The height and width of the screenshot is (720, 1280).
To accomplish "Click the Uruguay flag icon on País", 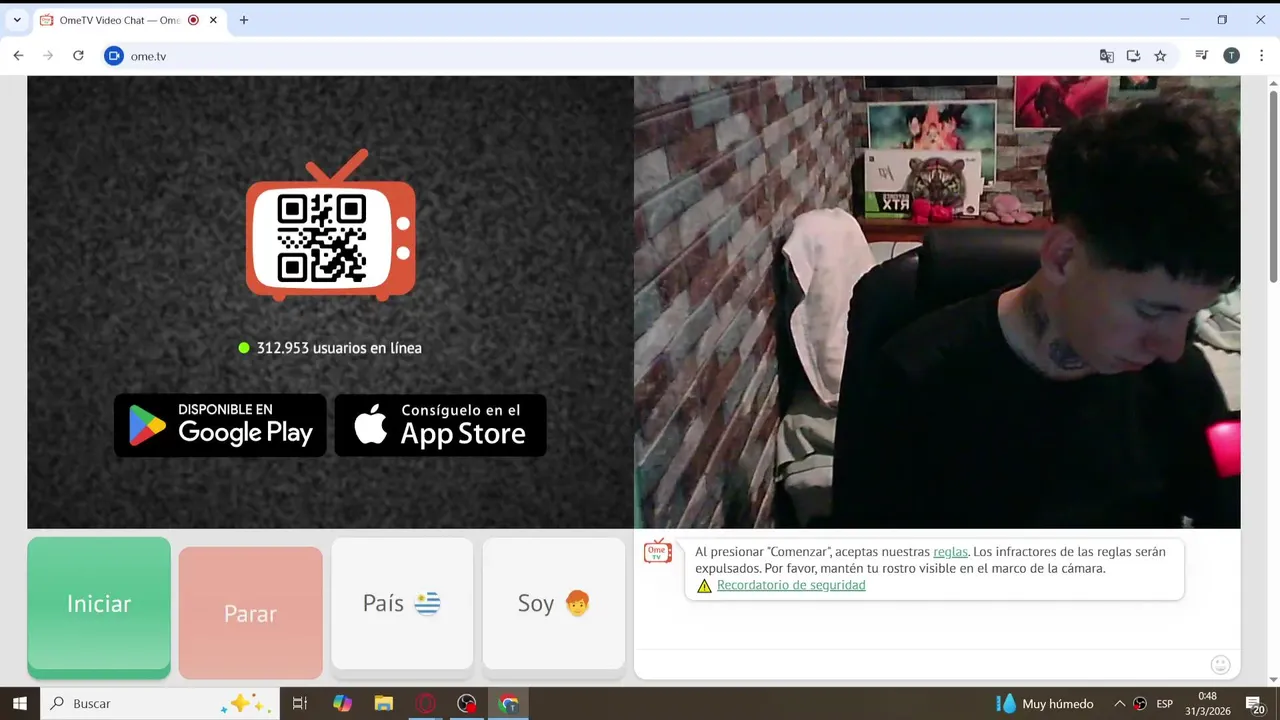I will 427,603.
